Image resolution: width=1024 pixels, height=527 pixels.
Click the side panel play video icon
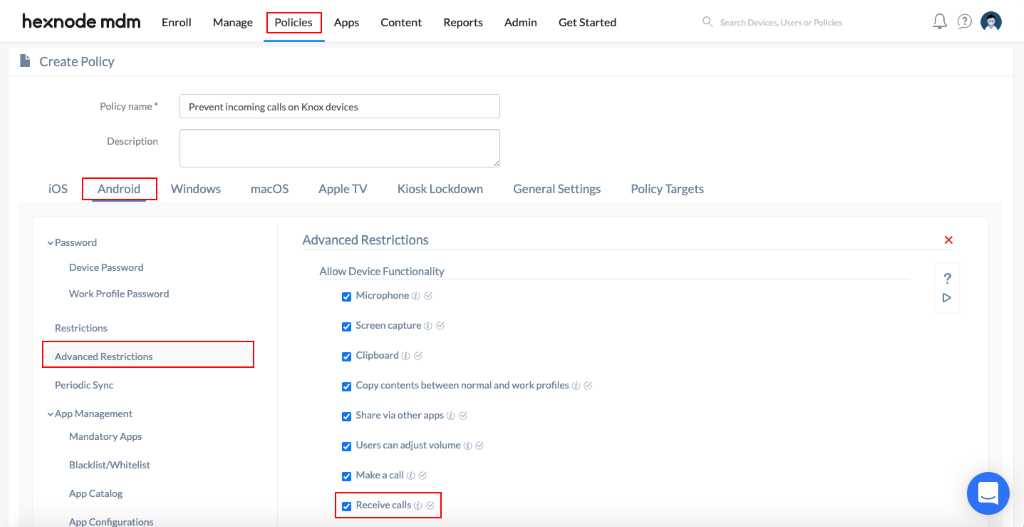[947, 298]
